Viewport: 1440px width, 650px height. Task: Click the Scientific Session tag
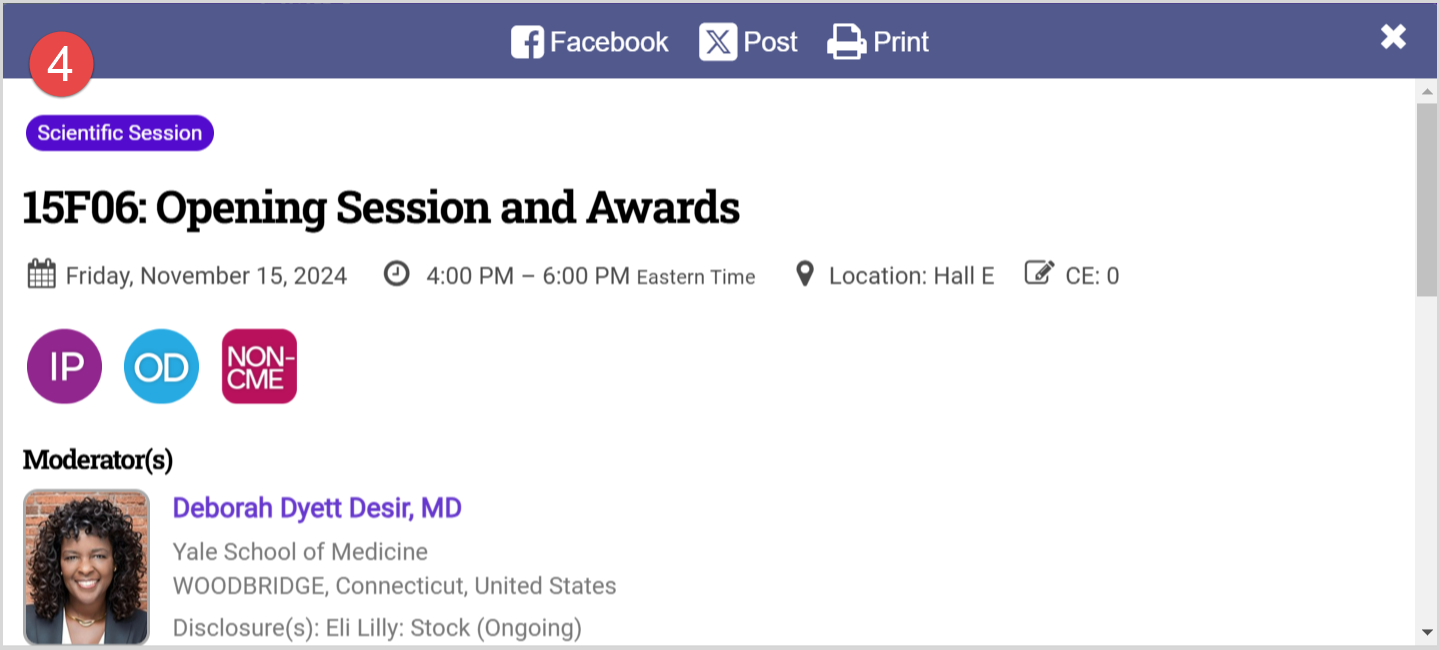coord(120,133)
